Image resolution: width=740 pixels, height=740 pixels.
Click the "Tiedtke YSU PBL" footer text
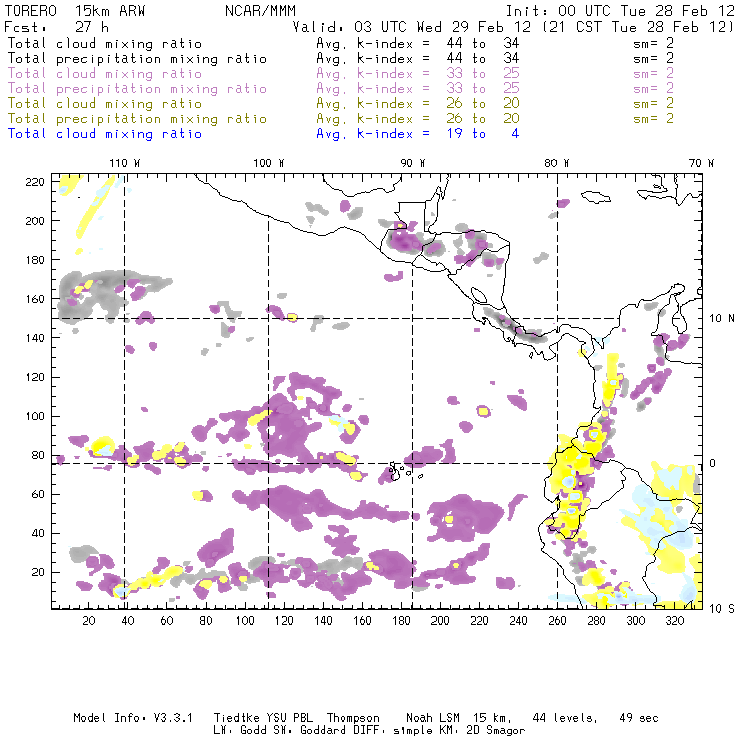coord(263,718)
